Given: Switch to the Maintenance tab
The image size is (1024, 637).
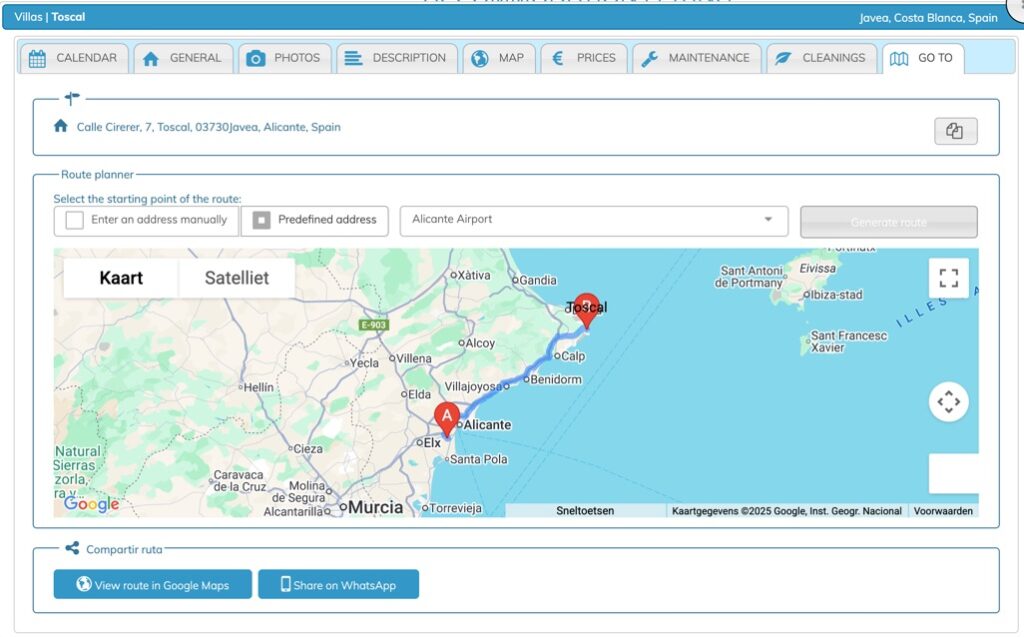Looking at the screenshot, I should tap(698, 58).
